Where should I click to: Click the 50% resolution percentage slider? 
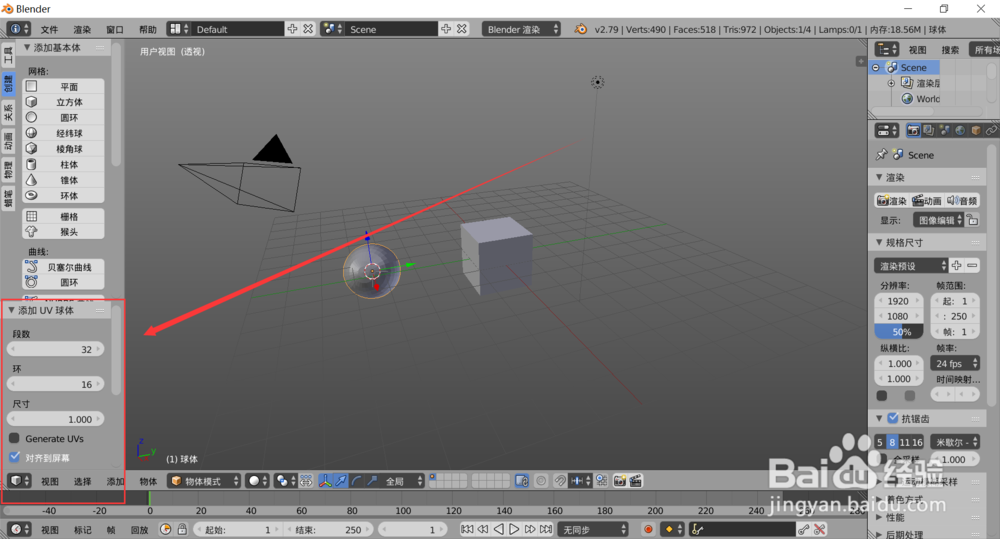click(901, 331)
